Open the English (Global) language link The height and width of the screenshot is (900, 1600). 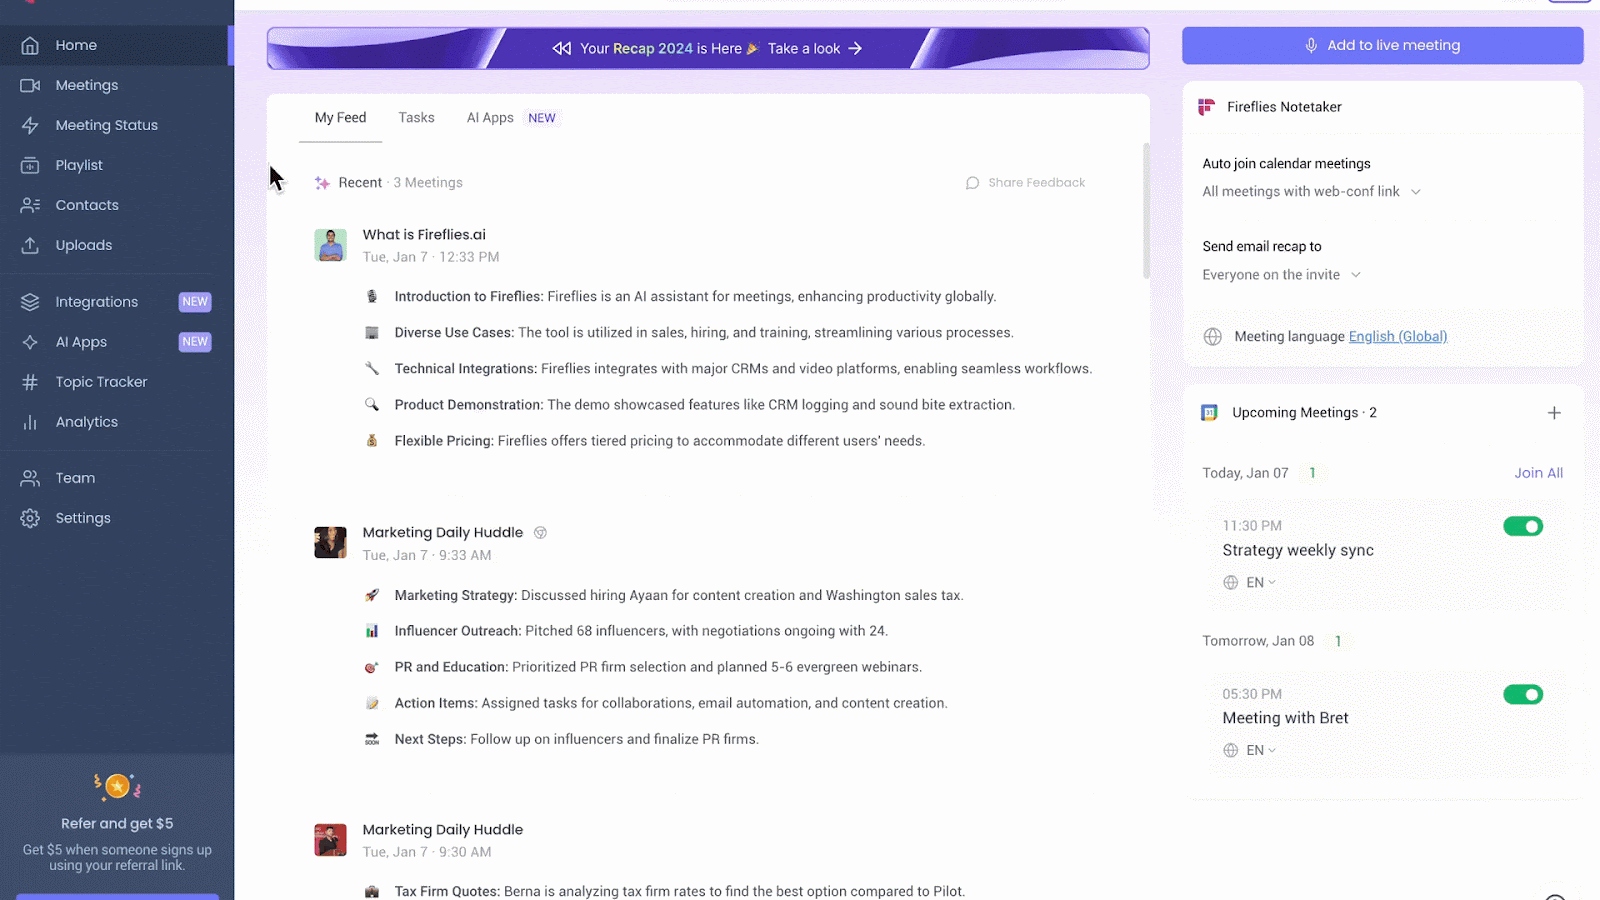(x=1397, y=336)
